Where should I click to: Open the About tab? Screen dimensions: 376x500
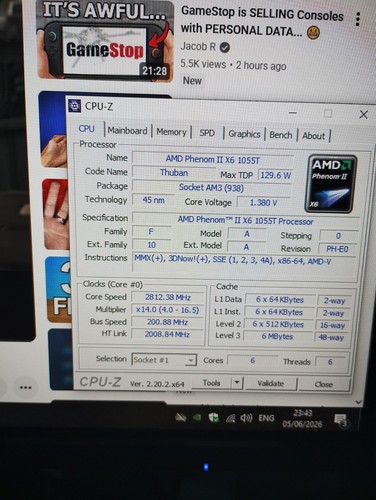point(313,136)
